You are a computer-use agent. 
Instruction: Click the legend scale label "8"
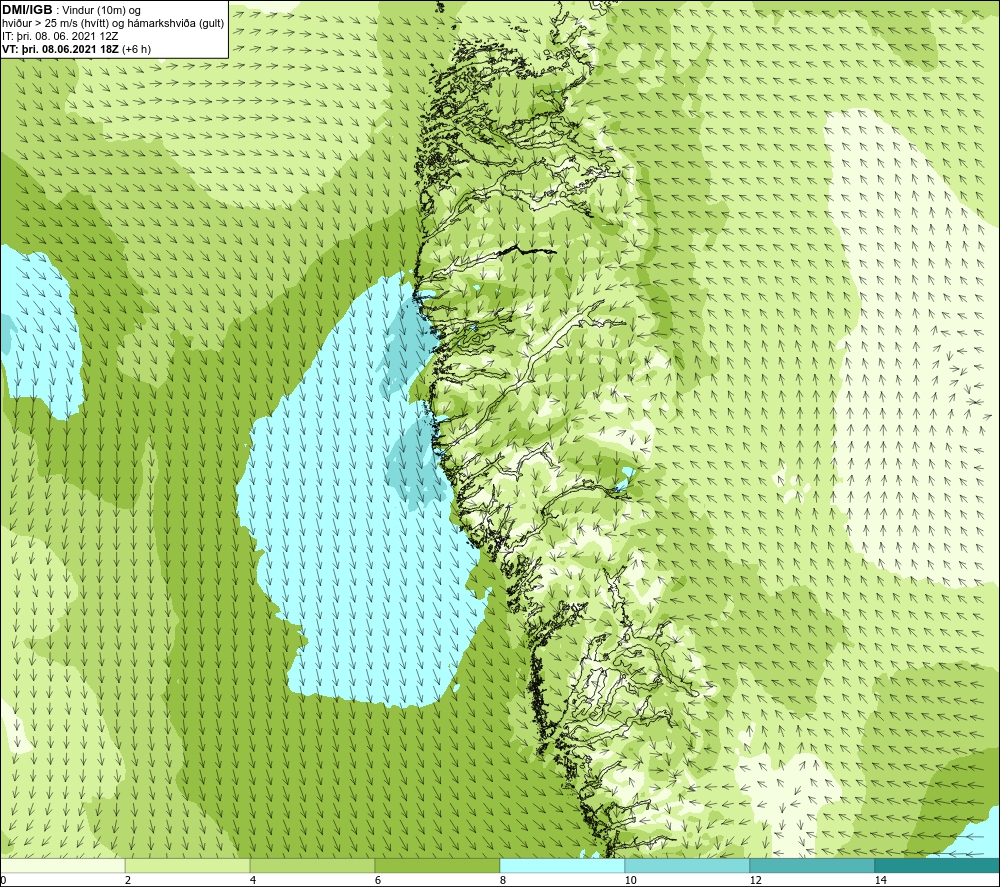(x=503, y=881)
